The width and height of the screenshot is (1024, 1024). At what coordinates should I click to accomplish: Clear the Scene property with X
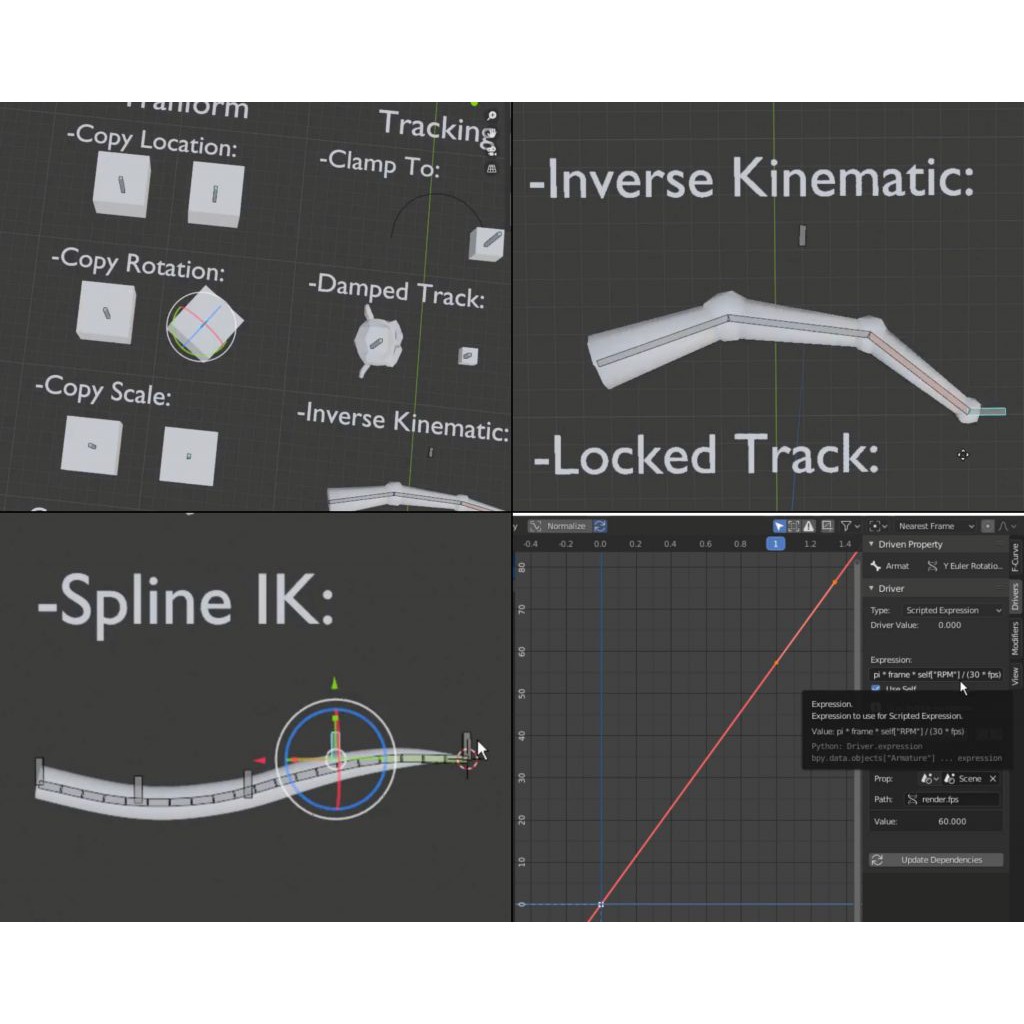(x=993, y=778)
